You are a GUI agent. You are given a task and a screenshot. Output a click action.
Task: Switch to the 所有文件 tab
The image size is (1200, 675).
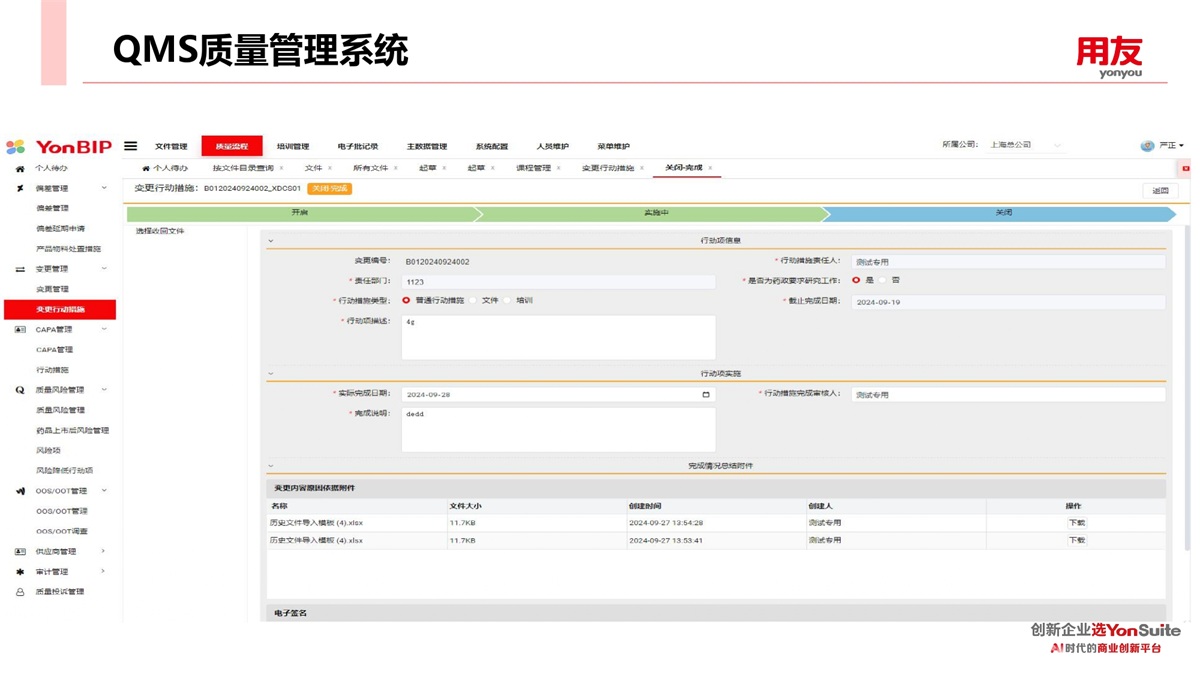370,168
